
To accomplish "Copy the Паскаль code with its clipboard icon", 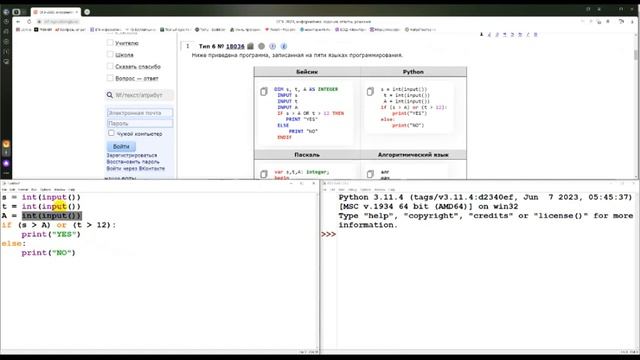I will point(264,174).
